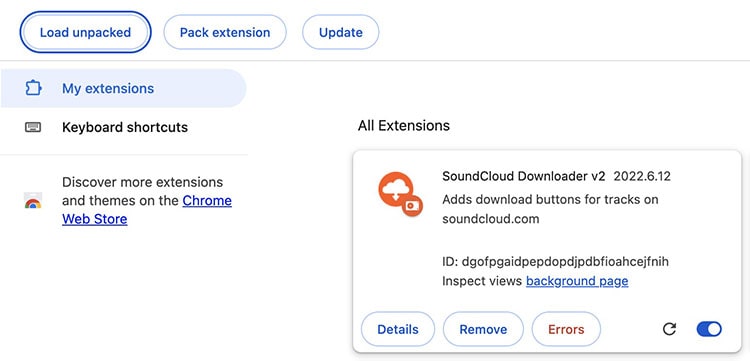Click the Load unpacked button
The width and height of the screenshot is (750, 361).
tap(85, 33)
